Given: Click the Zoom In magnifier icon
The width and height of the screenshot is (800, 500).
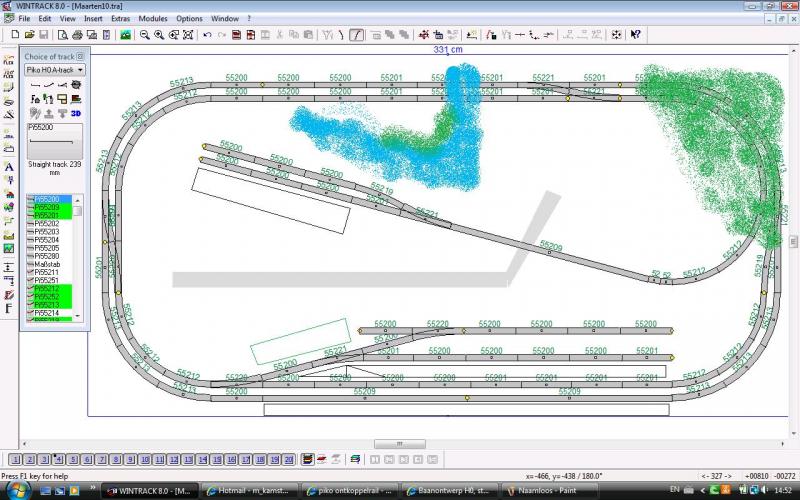Looking at the screenshot, I should (159, 35).
